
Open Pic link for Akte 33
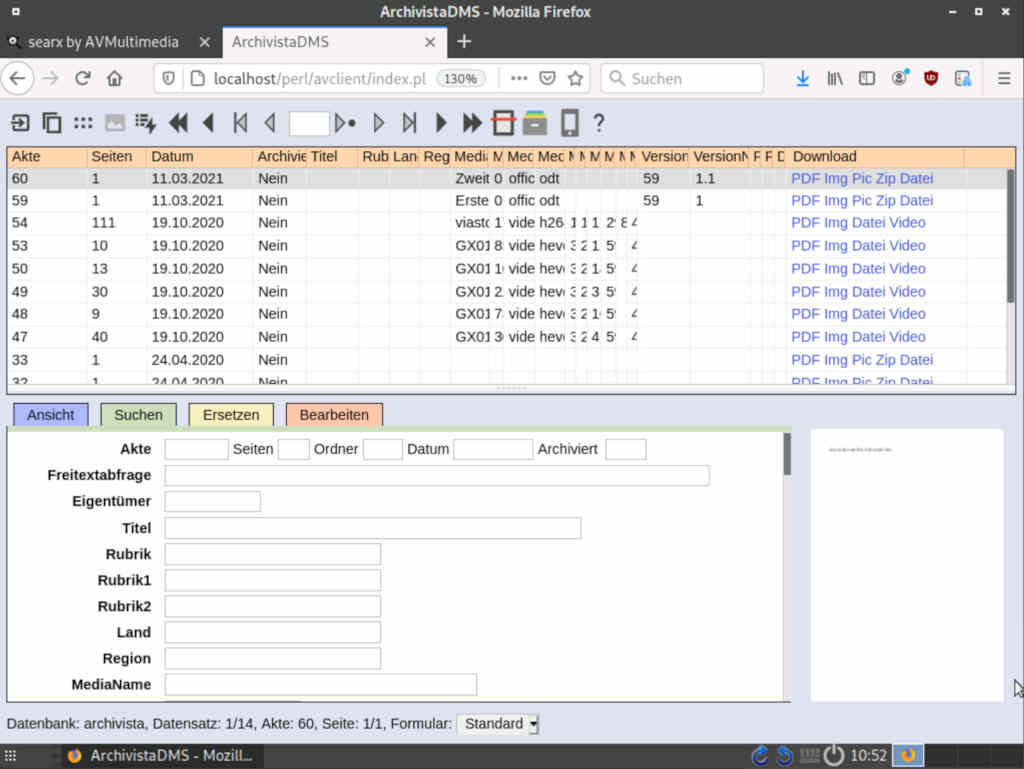click(862, 360)
